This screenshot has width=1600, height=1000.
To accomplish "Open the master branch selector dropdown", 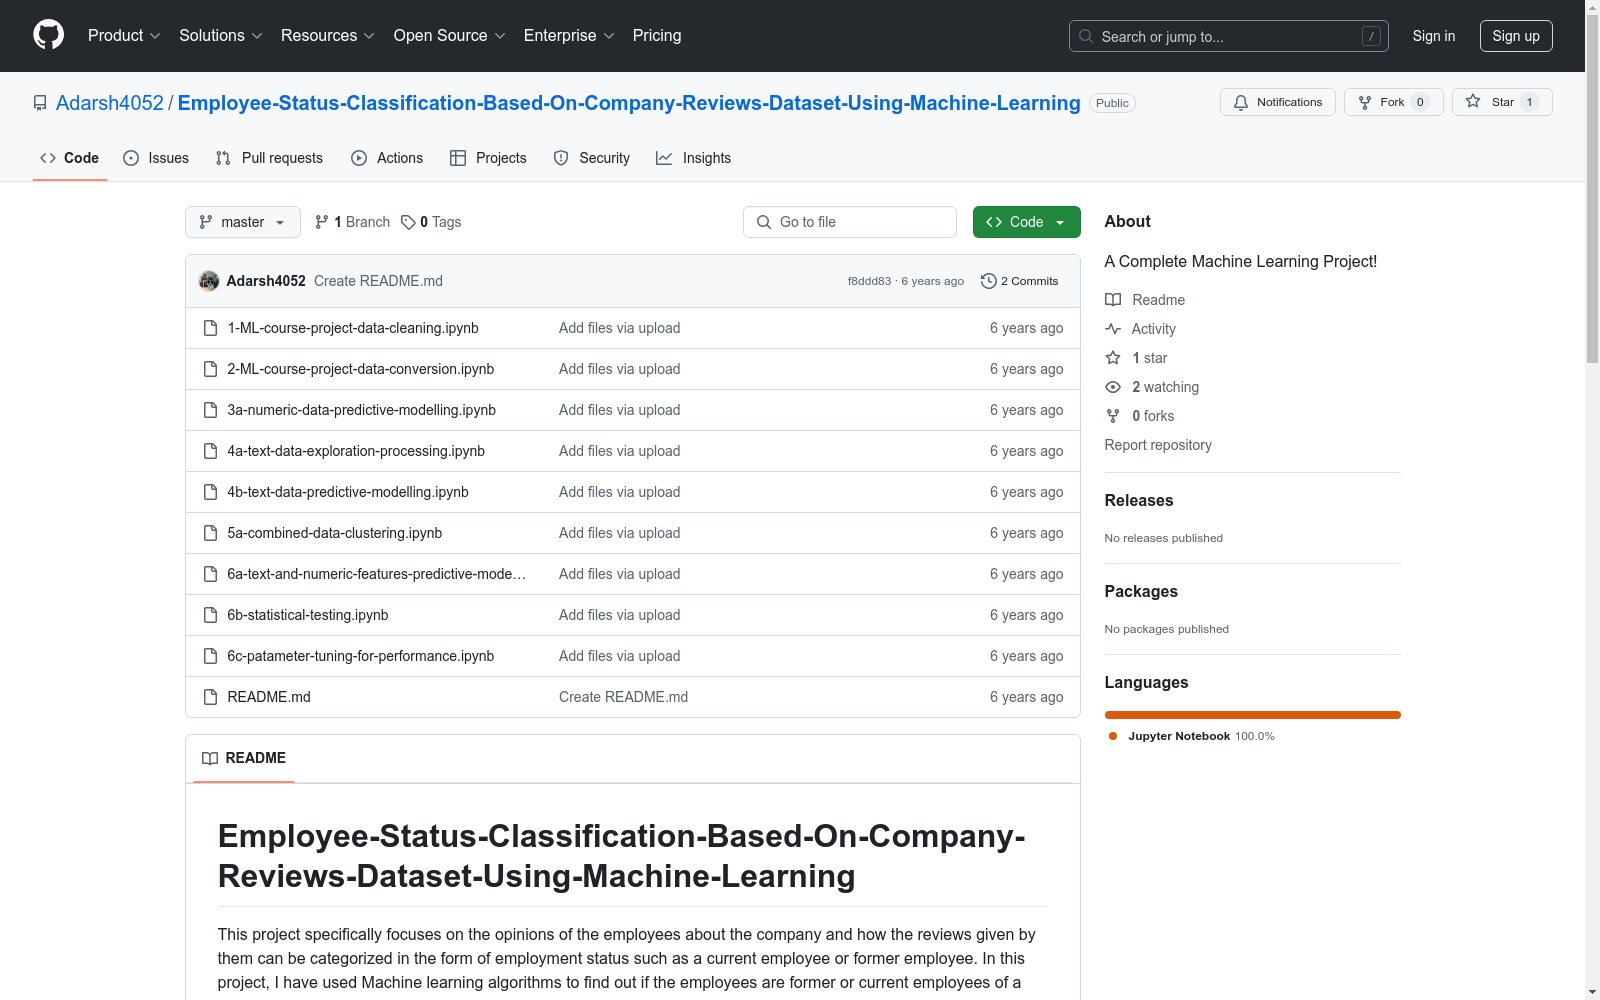I will click(x=243, y=222).
